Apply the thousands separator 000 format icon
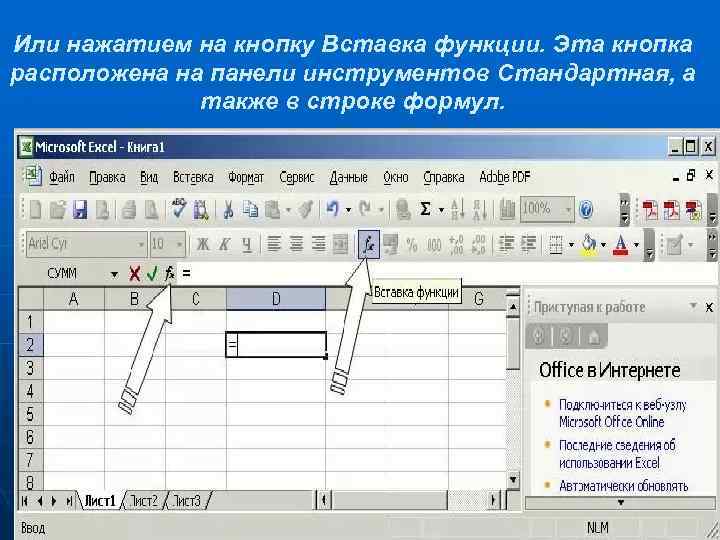This screenshot has height=540, width=720. [x=434, y=245]
